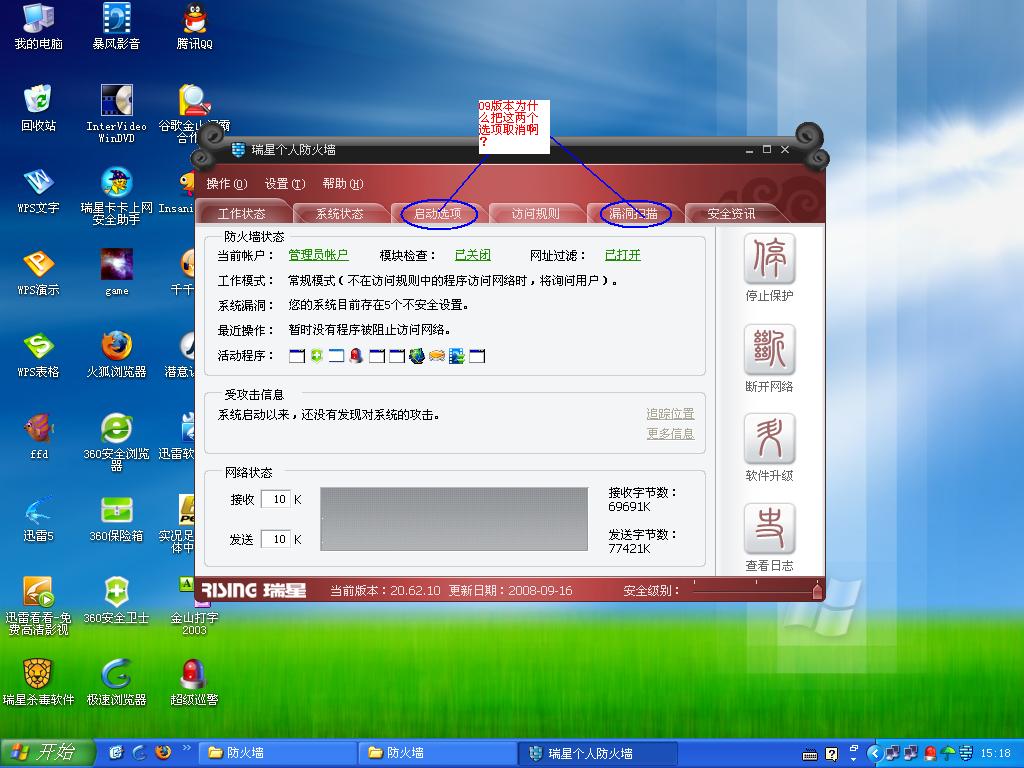The image size is (1024, 768).
Task: Click the 接收字节数: 69691K text
Action: (x=643, y=500)
